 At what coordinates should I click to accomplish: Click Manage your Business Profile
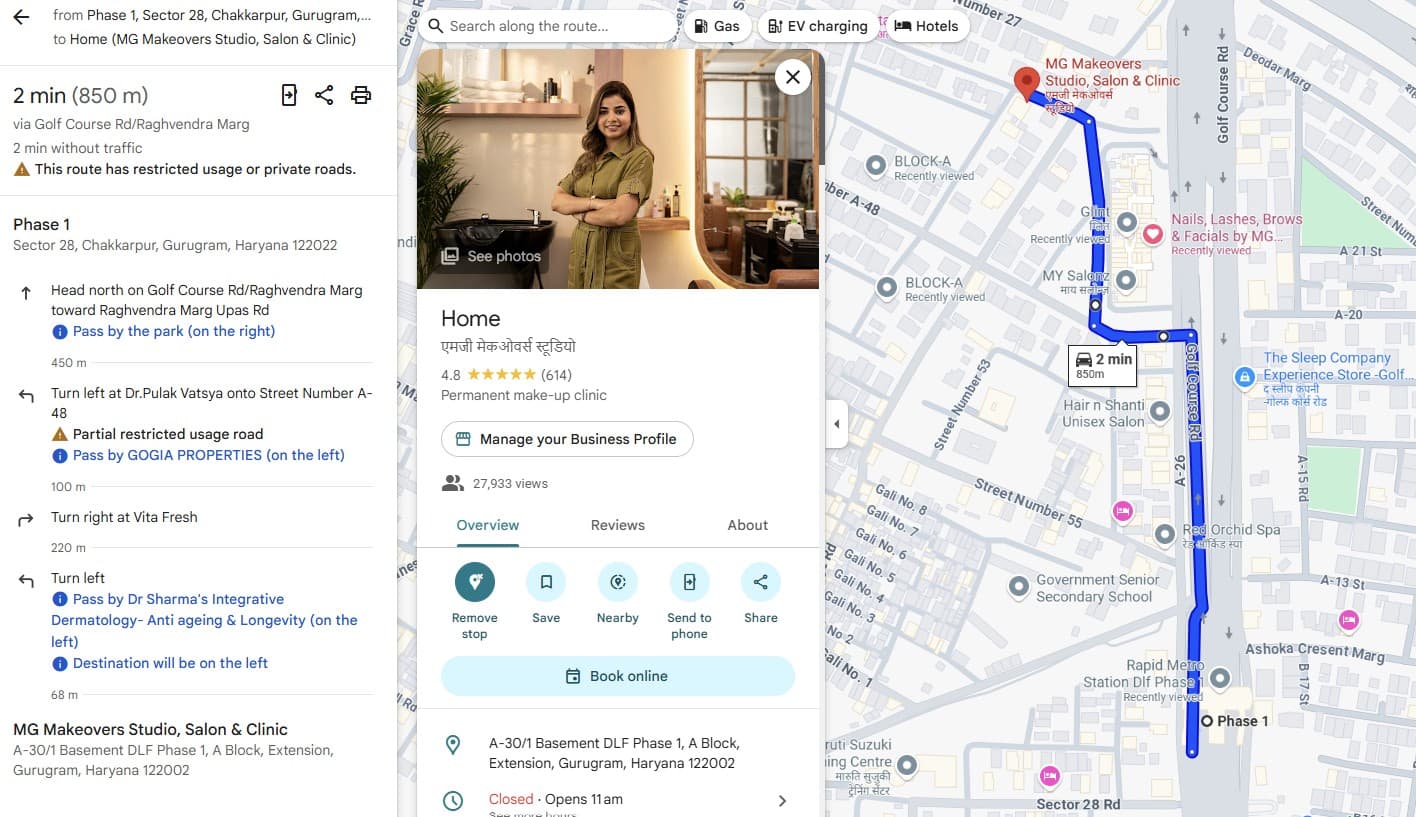tap(567, 439)
